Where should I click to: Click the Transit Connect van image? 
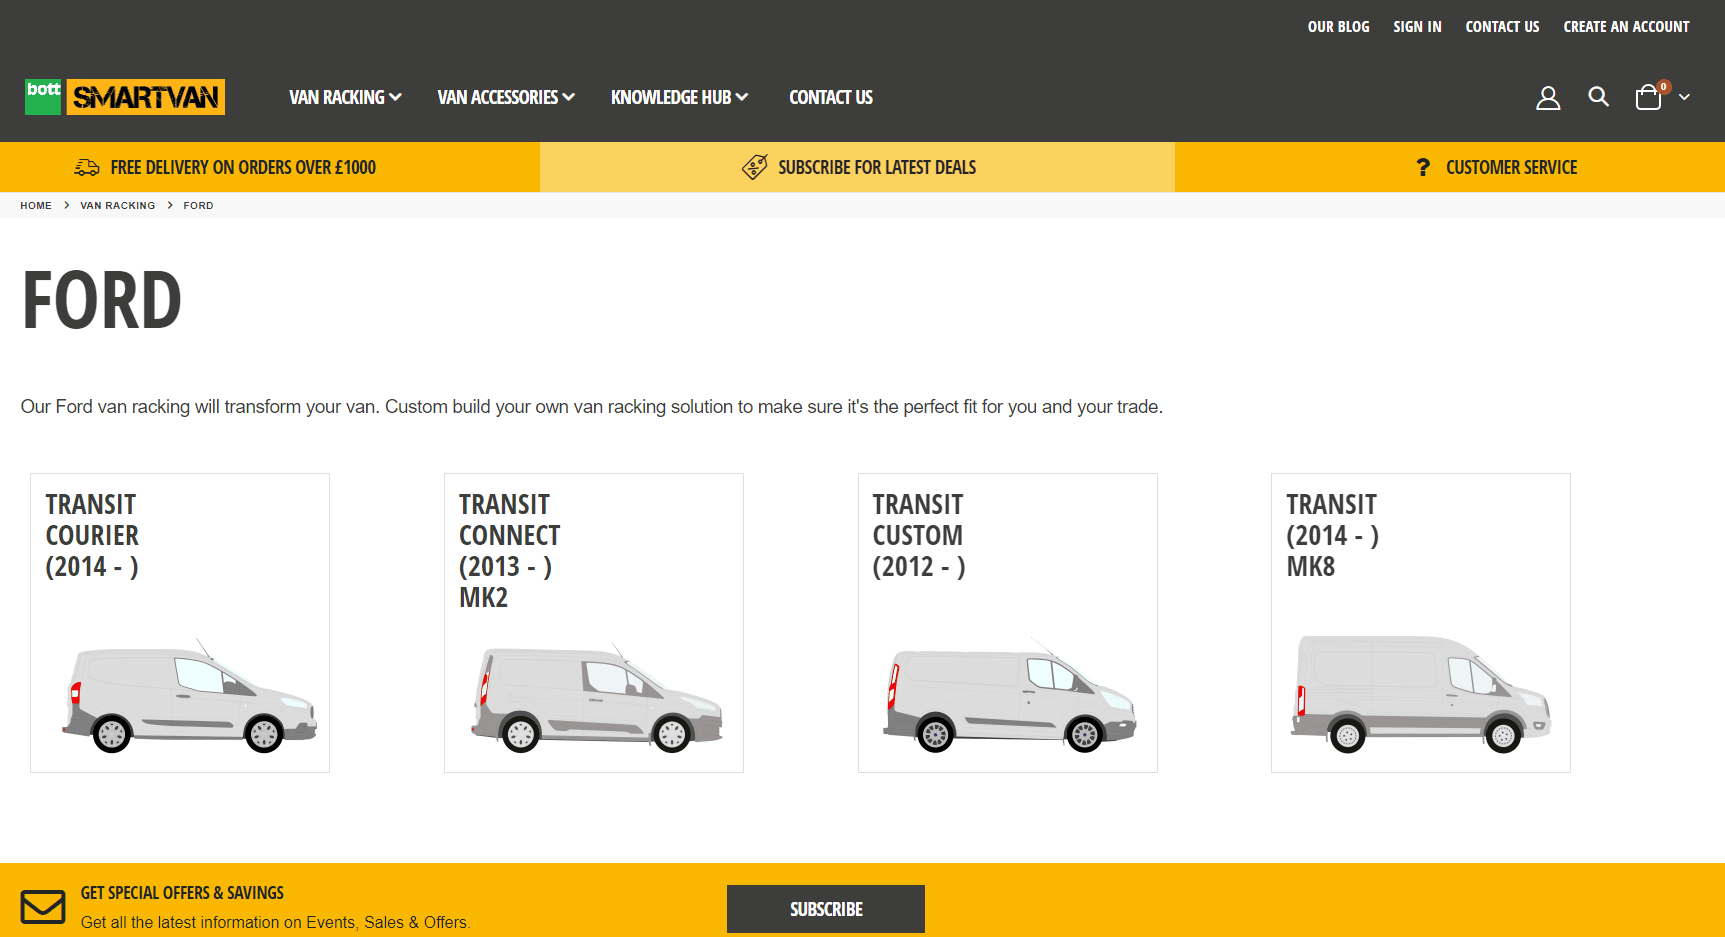pyautogui.click(x=596, y=698)
